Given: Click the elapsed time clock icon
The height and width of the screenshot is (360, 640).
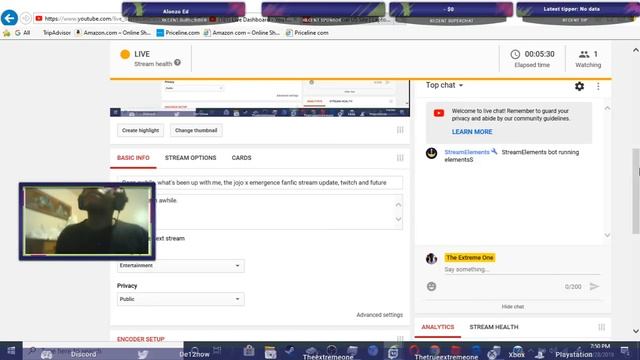Looking at the screenshot, I should point(515,54).
